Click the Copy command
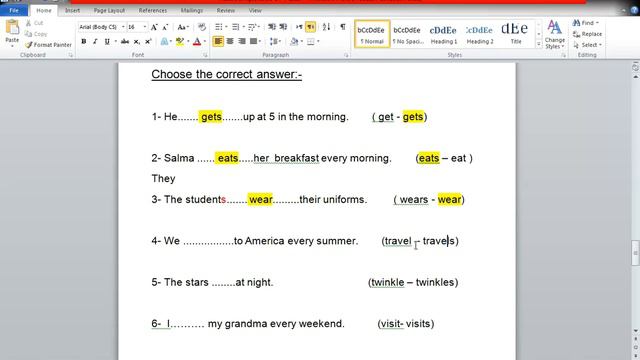The image size is (640, 360). pos(36,34)
